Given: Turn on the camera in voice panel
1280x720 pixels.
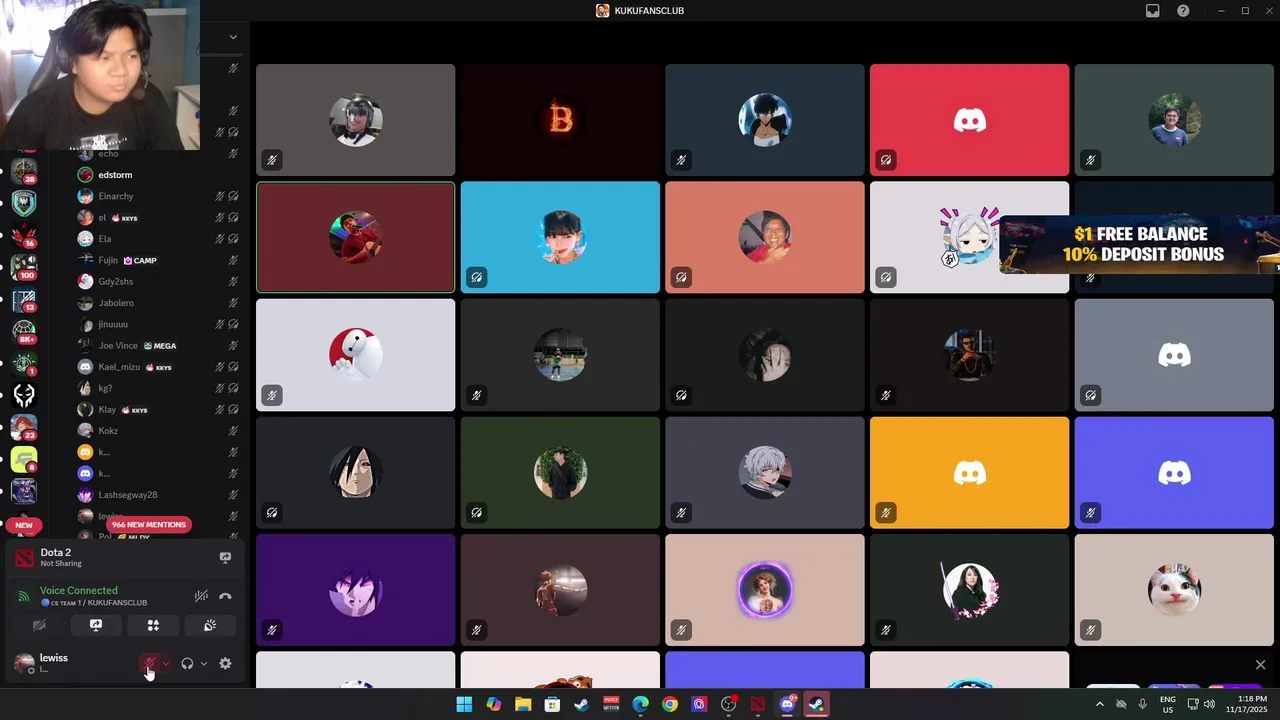Looking at the screenshot, I should point(39,625).
